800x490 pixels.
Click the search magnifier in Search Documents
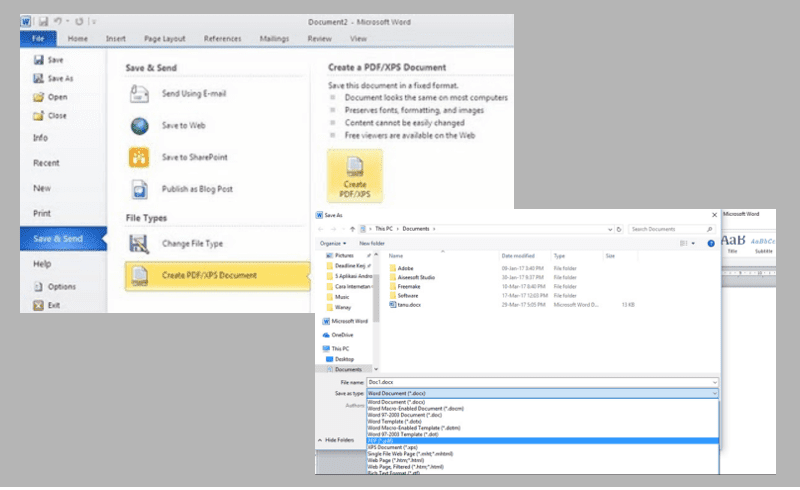click(709, 229)
